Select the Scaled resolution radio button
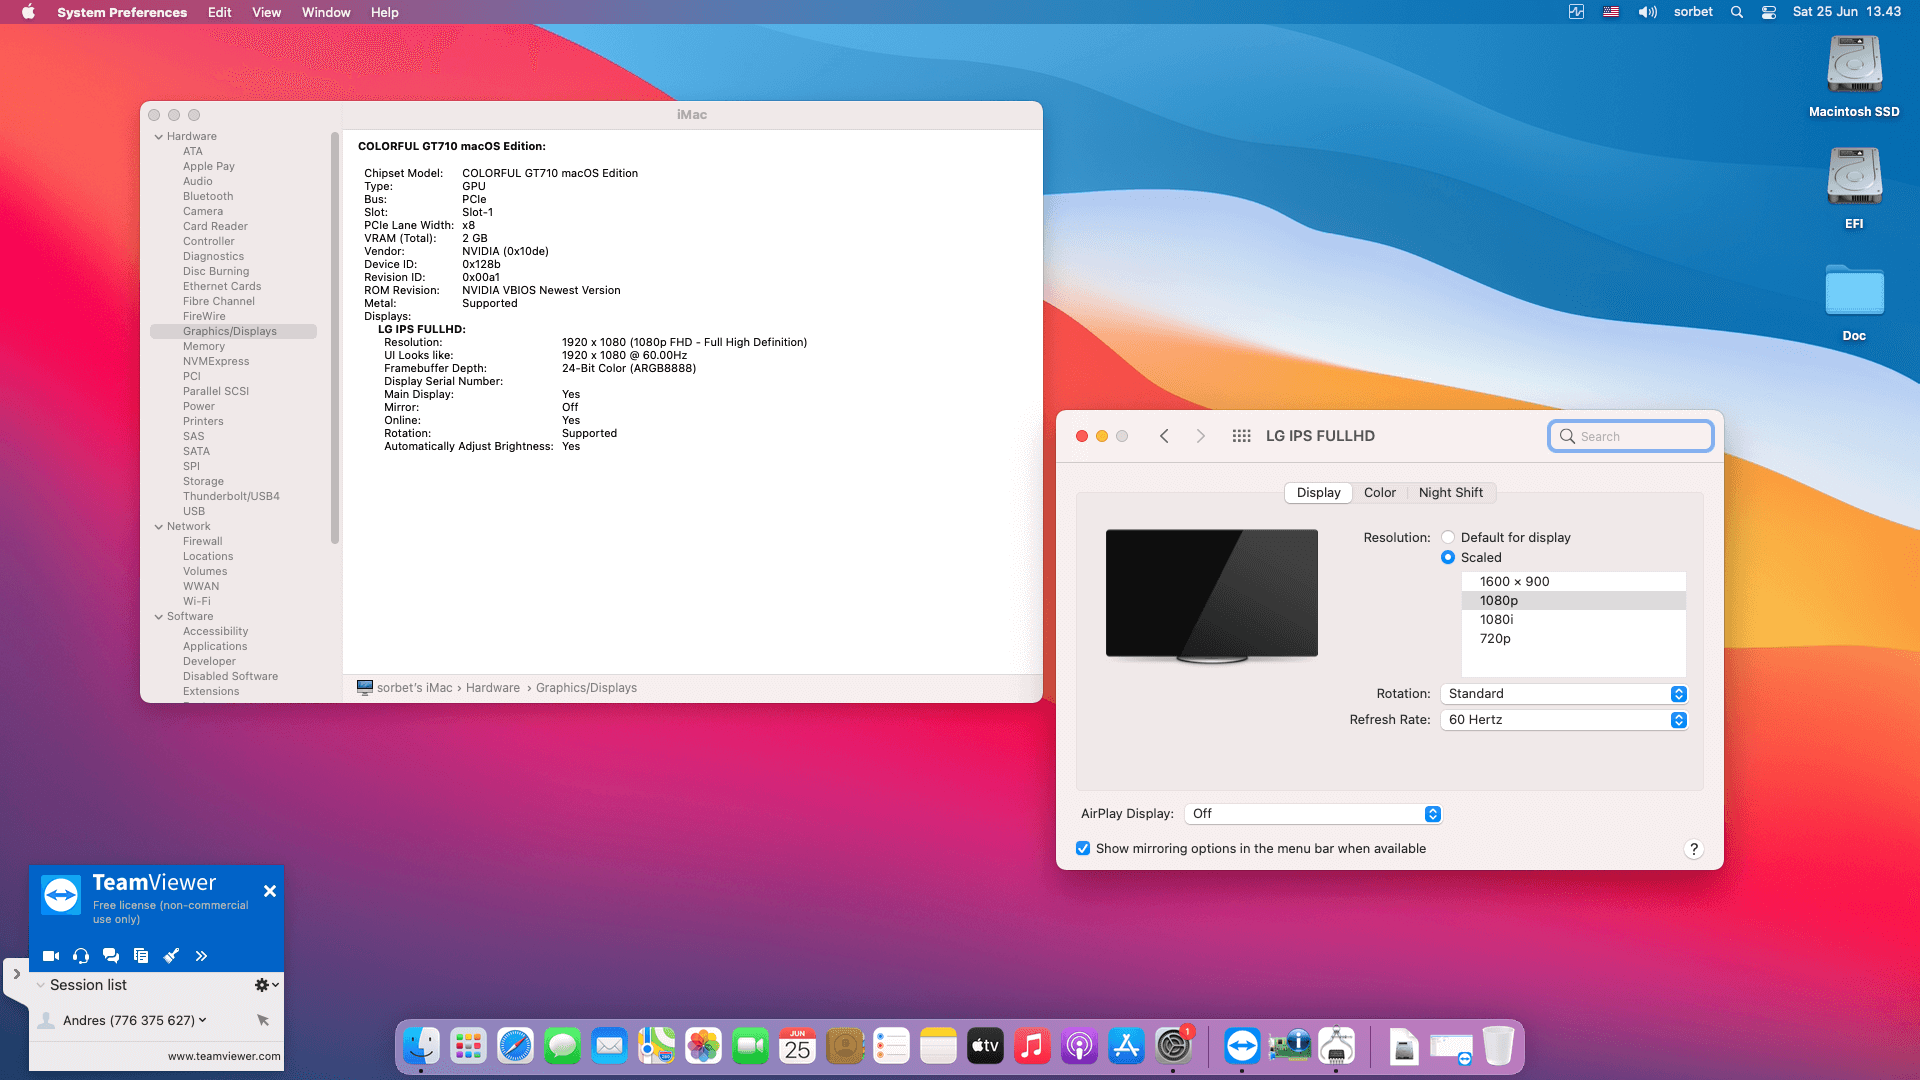The height and width of the screenshot is (1080, 1920). [1448, 558]
